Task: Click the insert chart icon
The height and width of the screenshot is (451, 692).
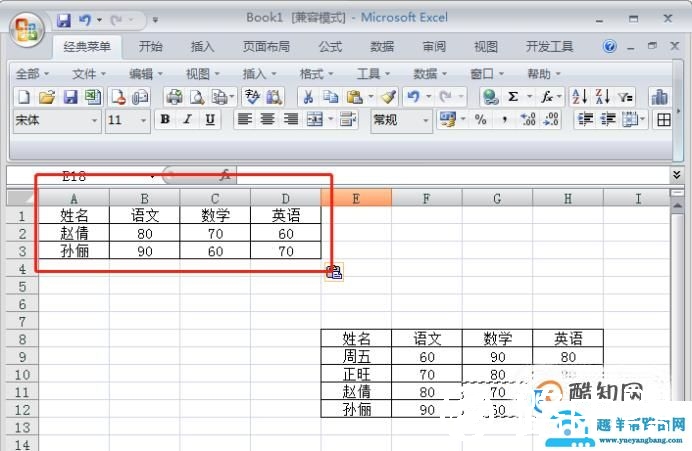Action: tap(659, 97)
